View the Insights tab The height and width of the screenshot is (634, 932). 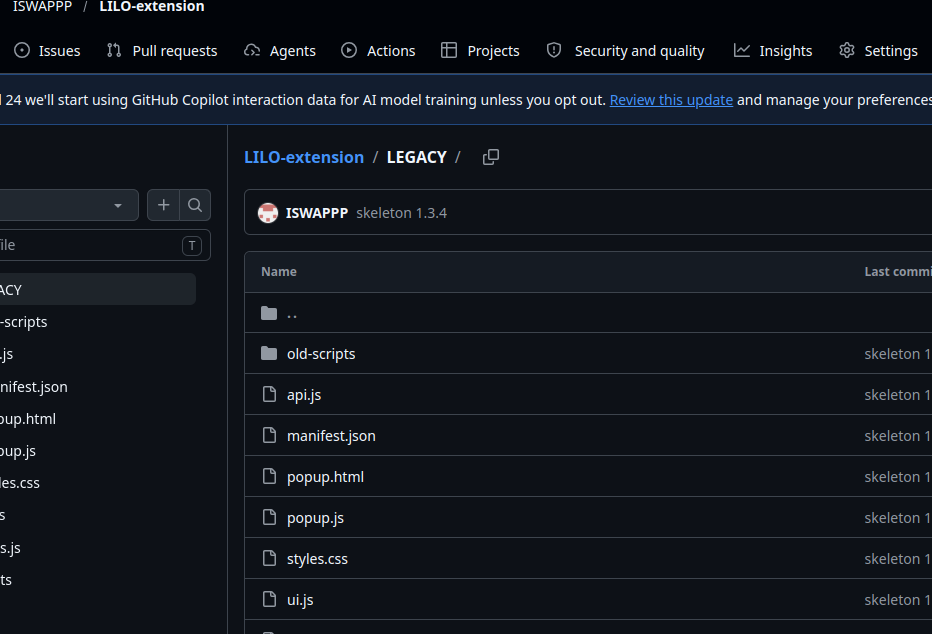tap(773, 51)
